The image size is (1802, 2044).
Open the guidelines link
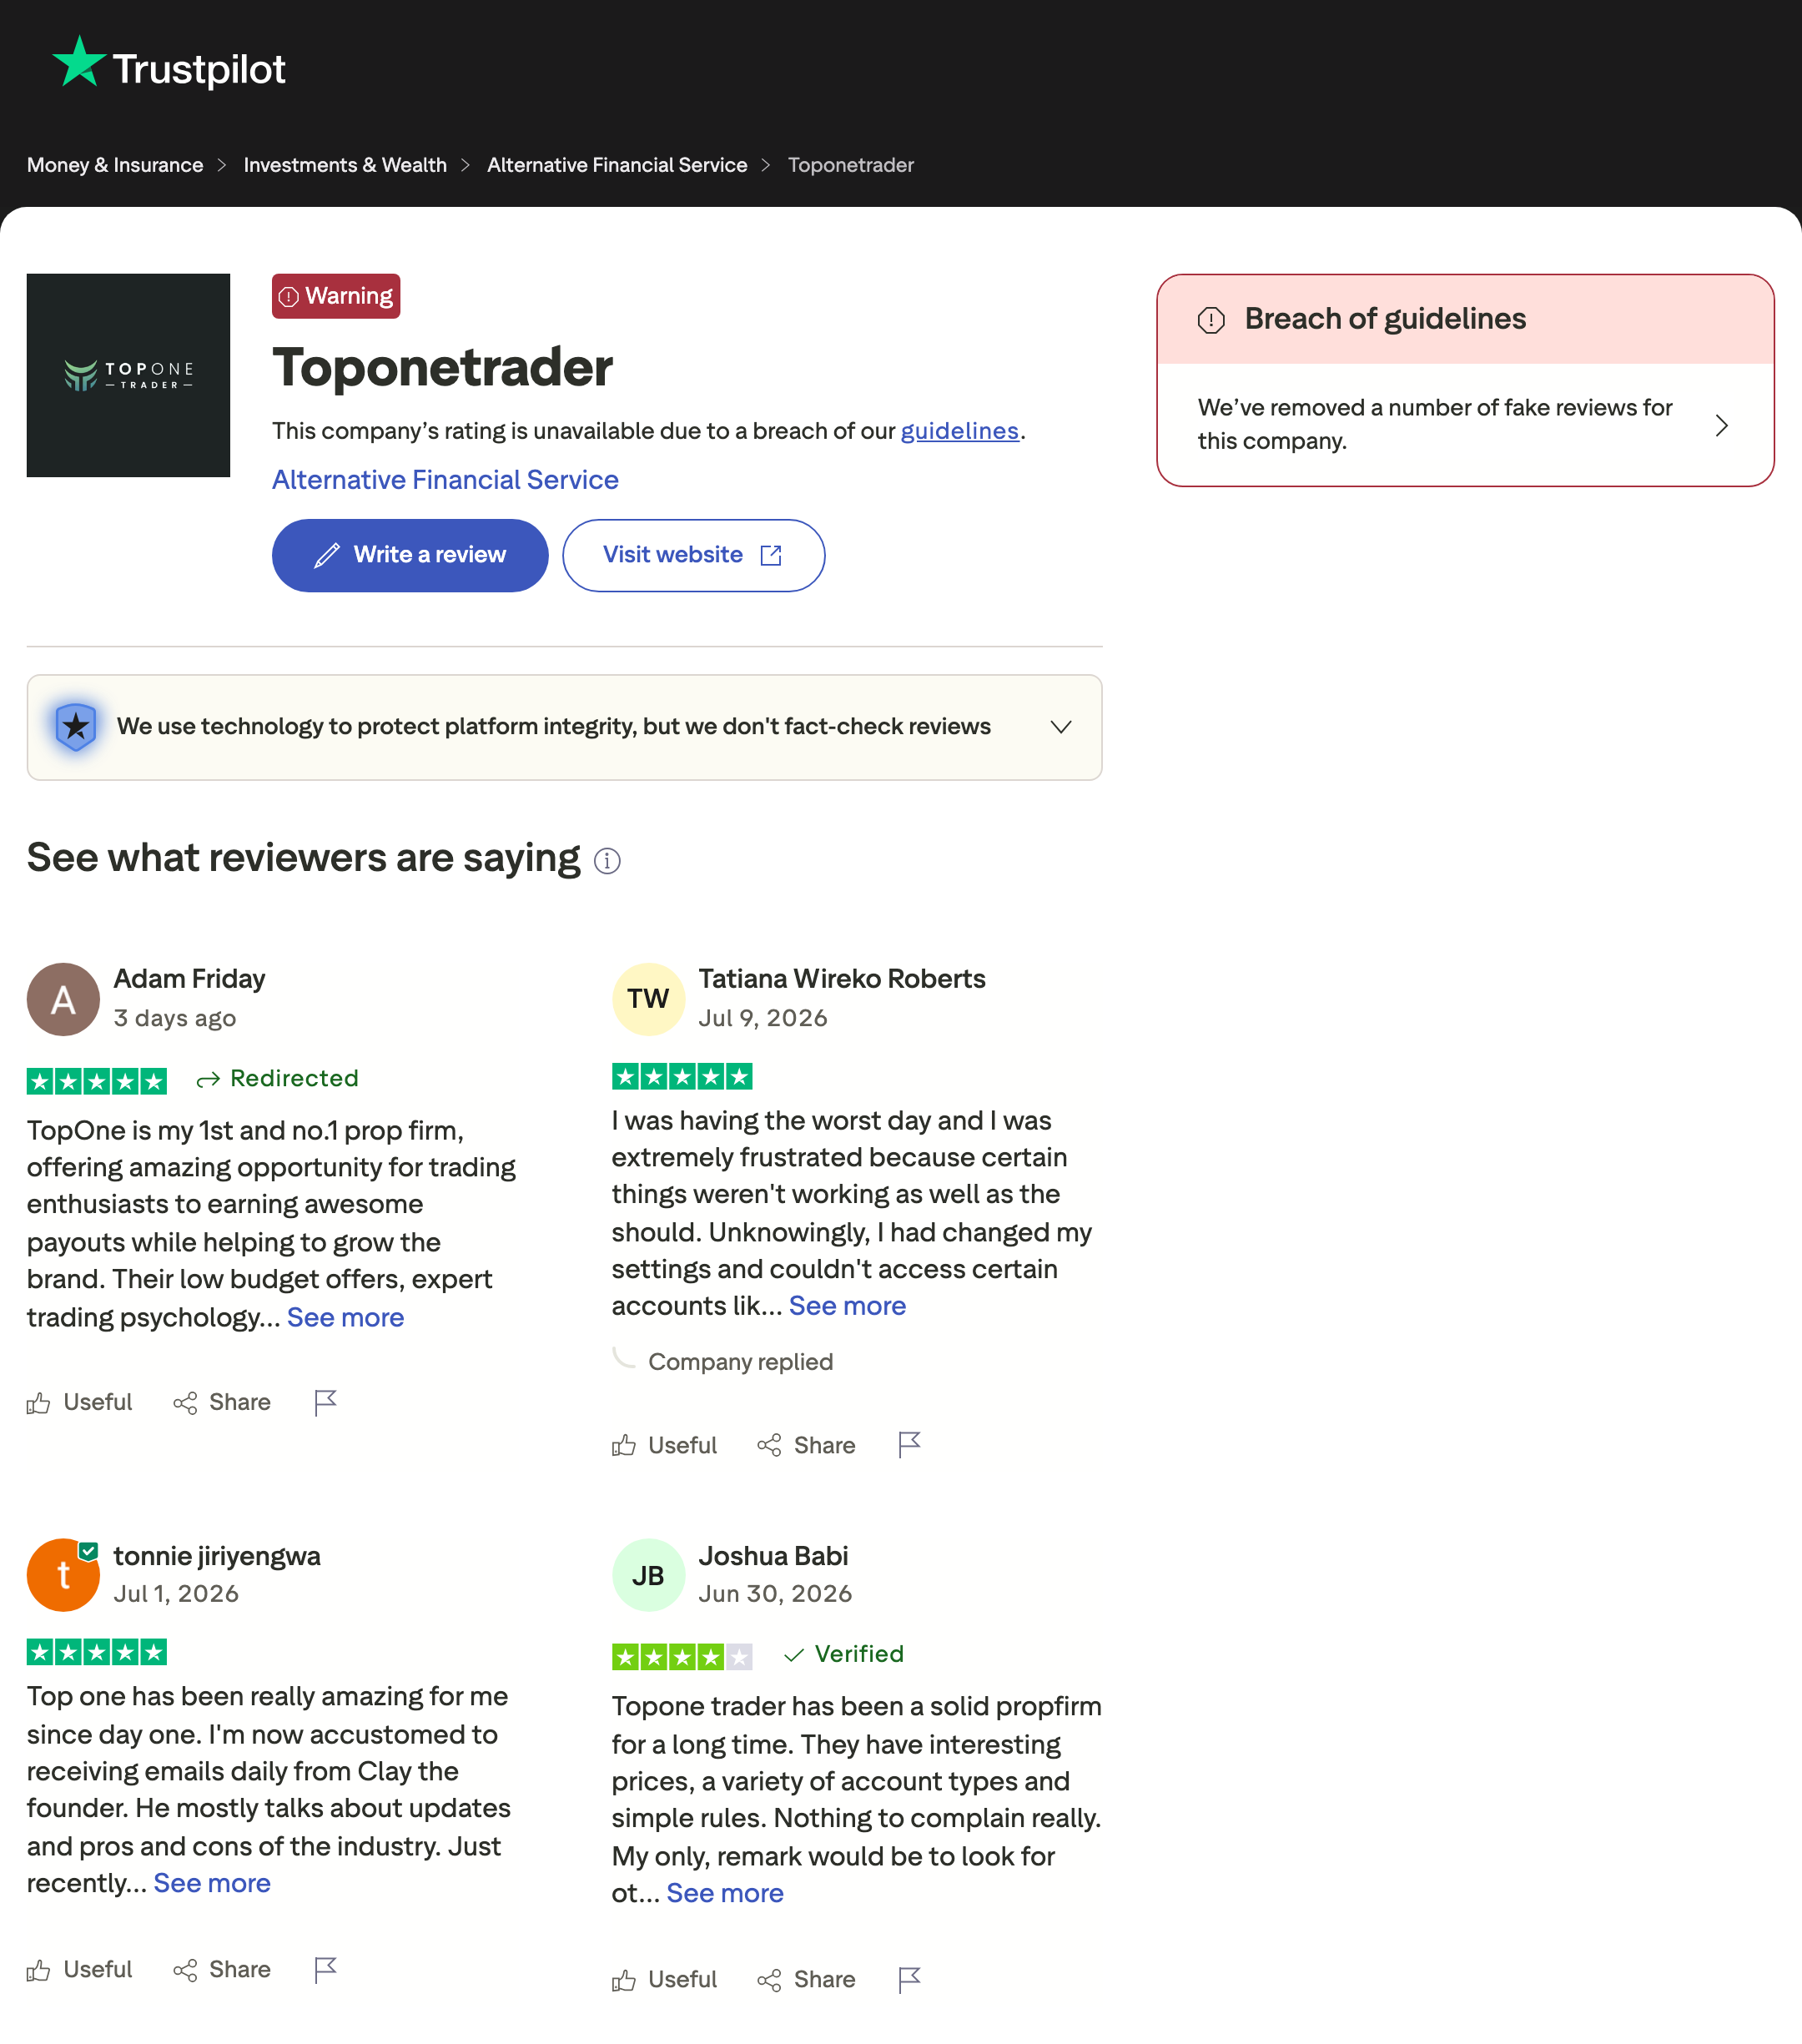(x=959, y=431)
